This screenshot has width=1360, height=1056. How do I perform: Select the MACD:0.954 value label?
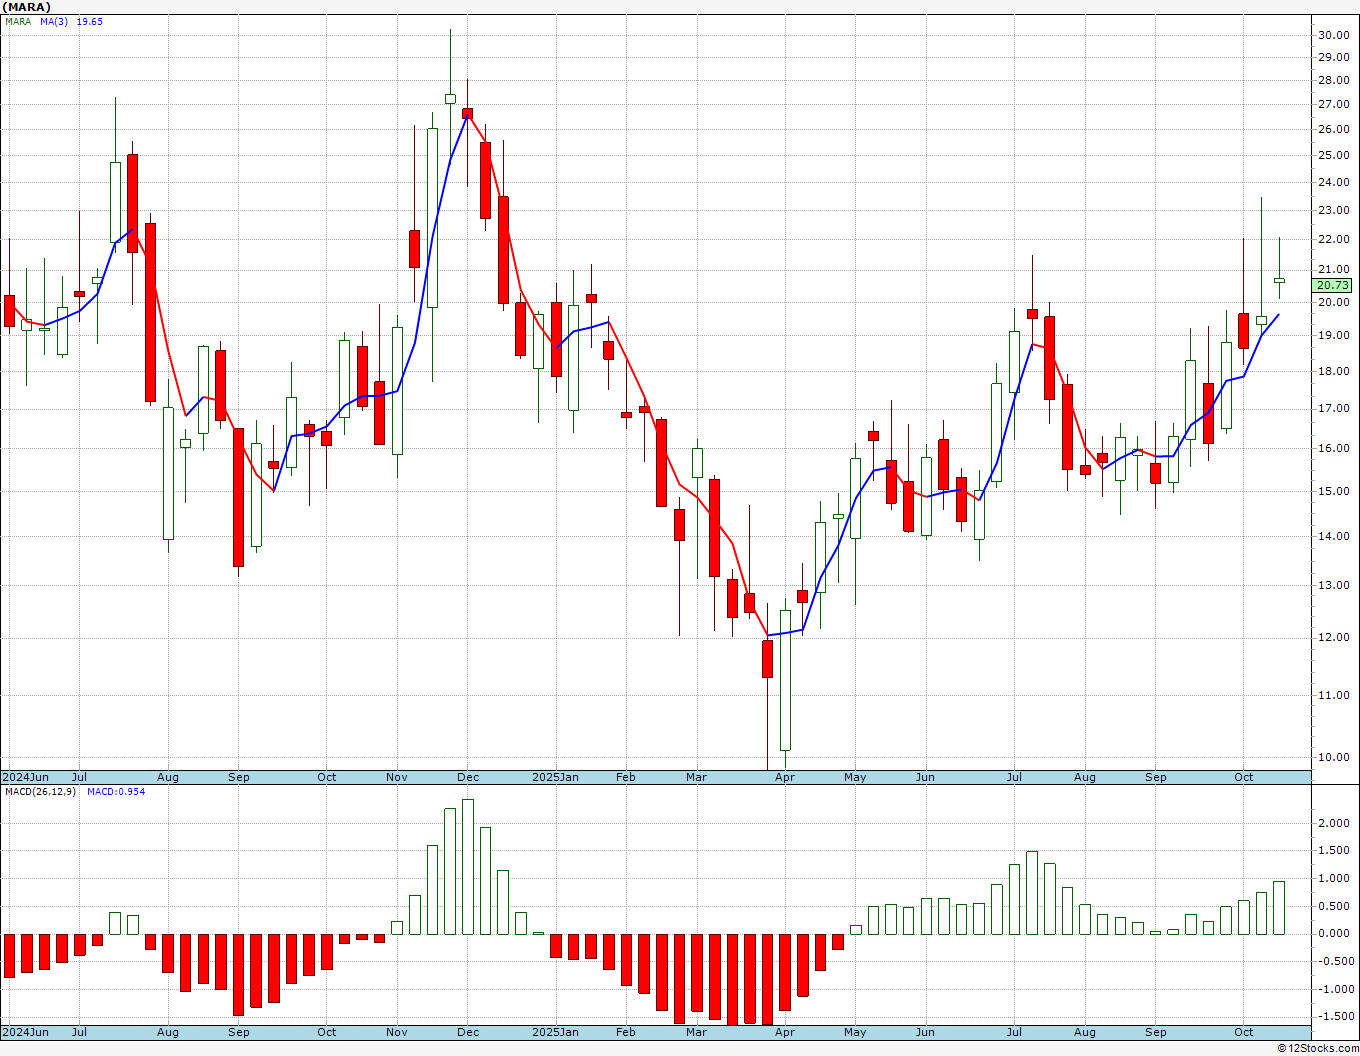click(116, 792)
